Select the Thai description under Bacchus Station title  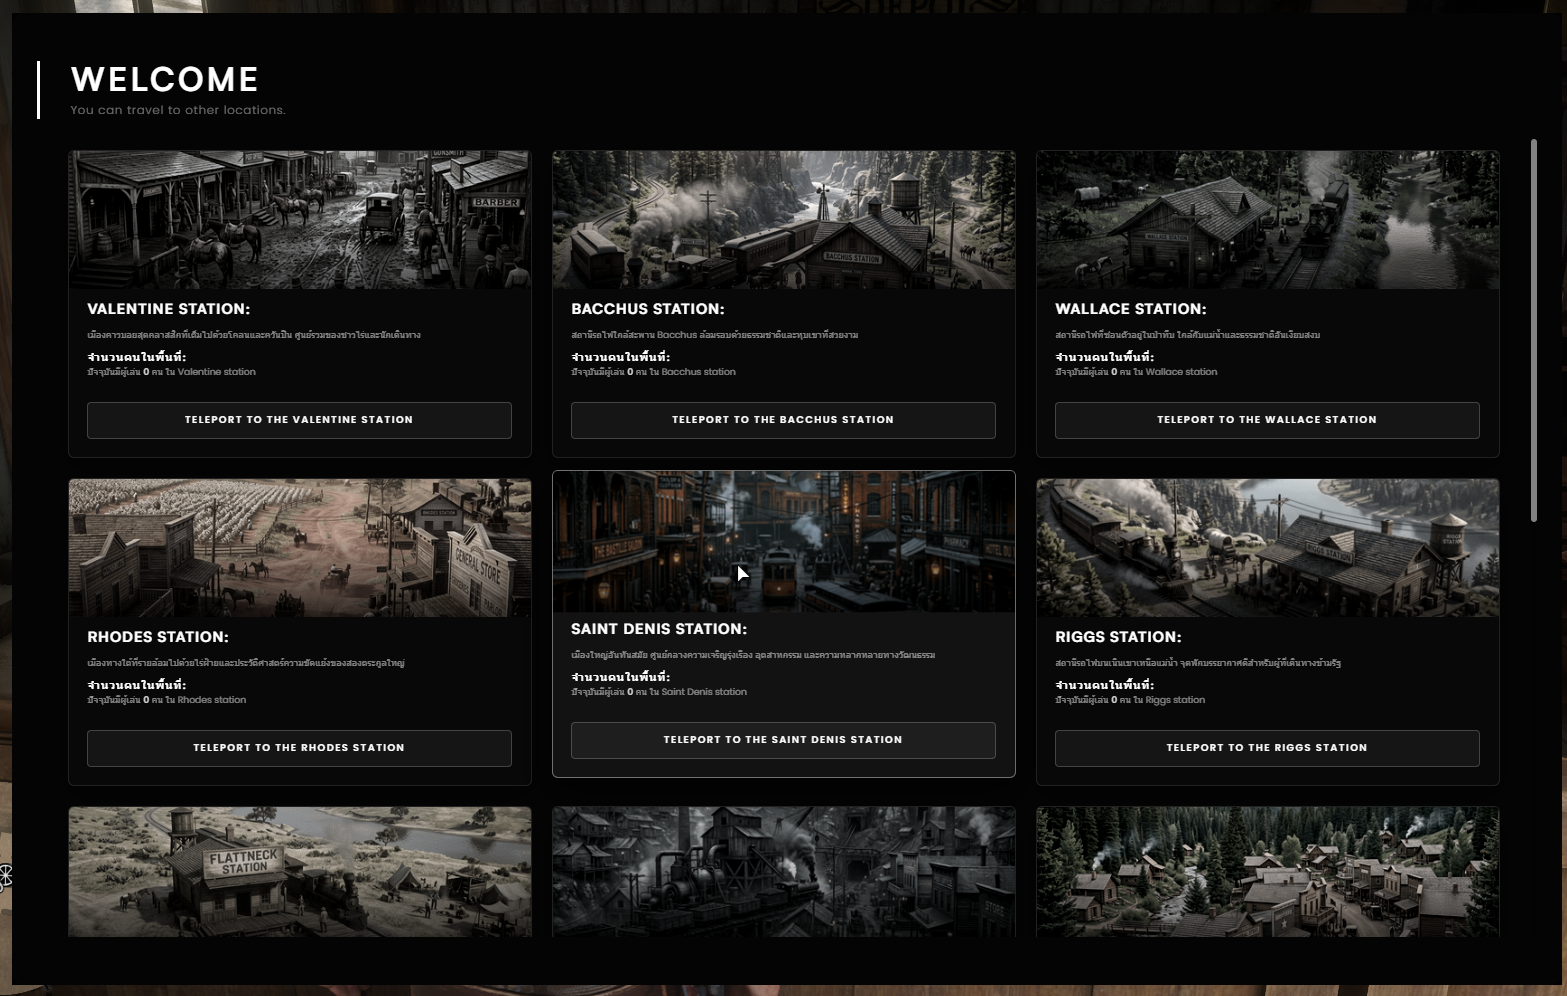pyautogui.click(x=715, y=335)
